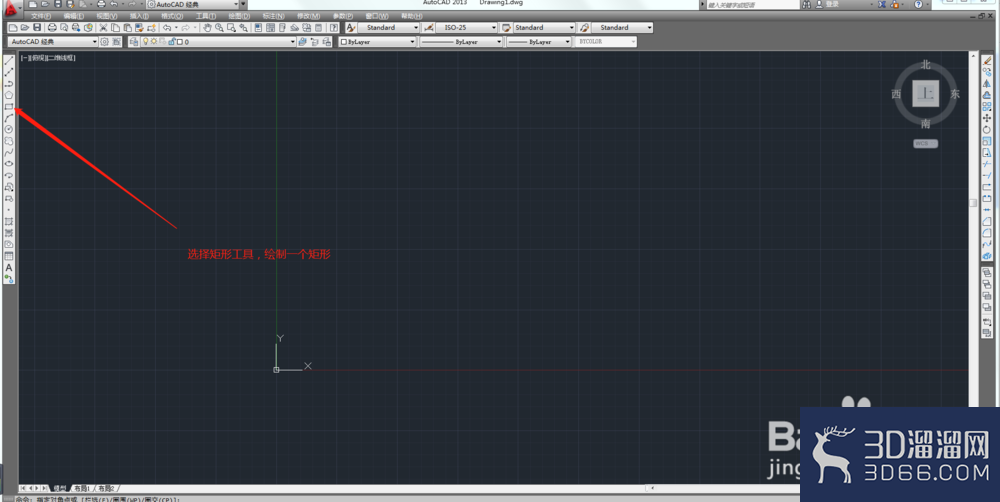Select the Rotate tool in modify toolbar

pyautogui.click(x=987, y=129)
